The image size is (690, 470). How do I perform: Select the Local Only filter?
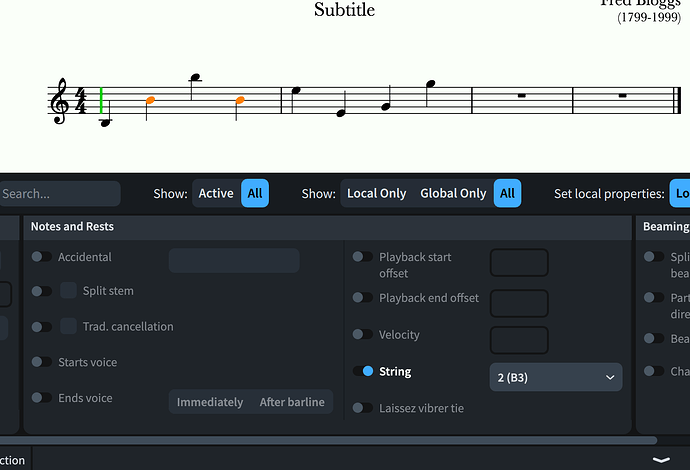pos(376,193)
